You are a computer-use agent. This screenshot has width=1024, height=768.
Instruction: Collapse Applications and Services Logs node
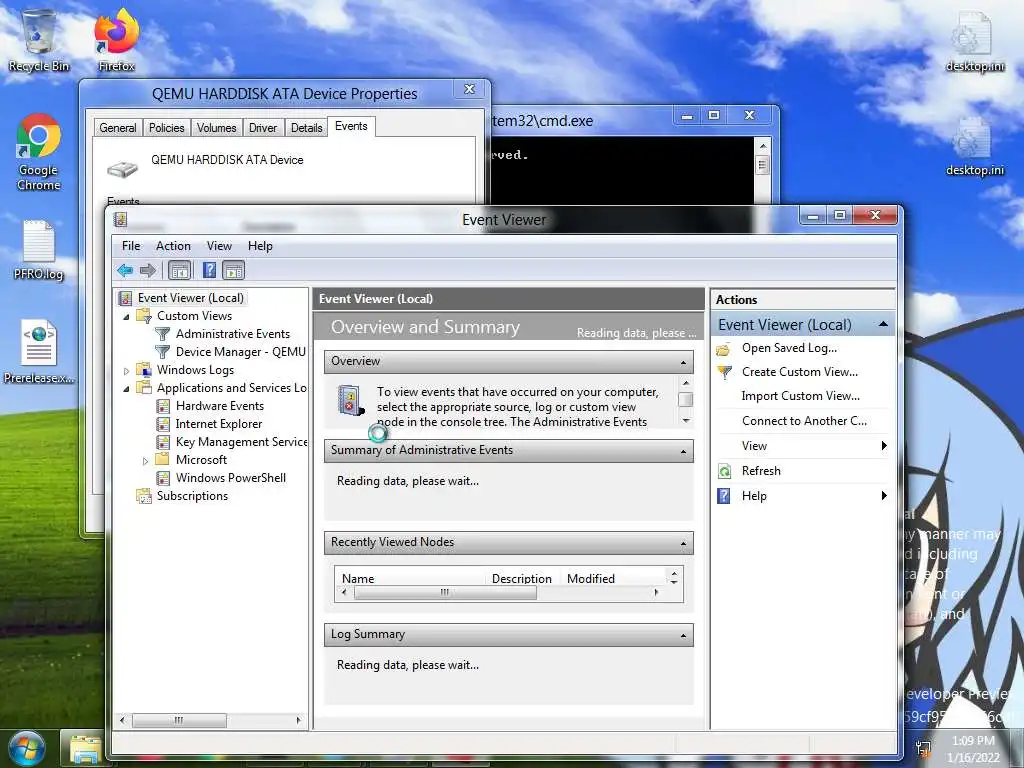[x=127, y=389]
